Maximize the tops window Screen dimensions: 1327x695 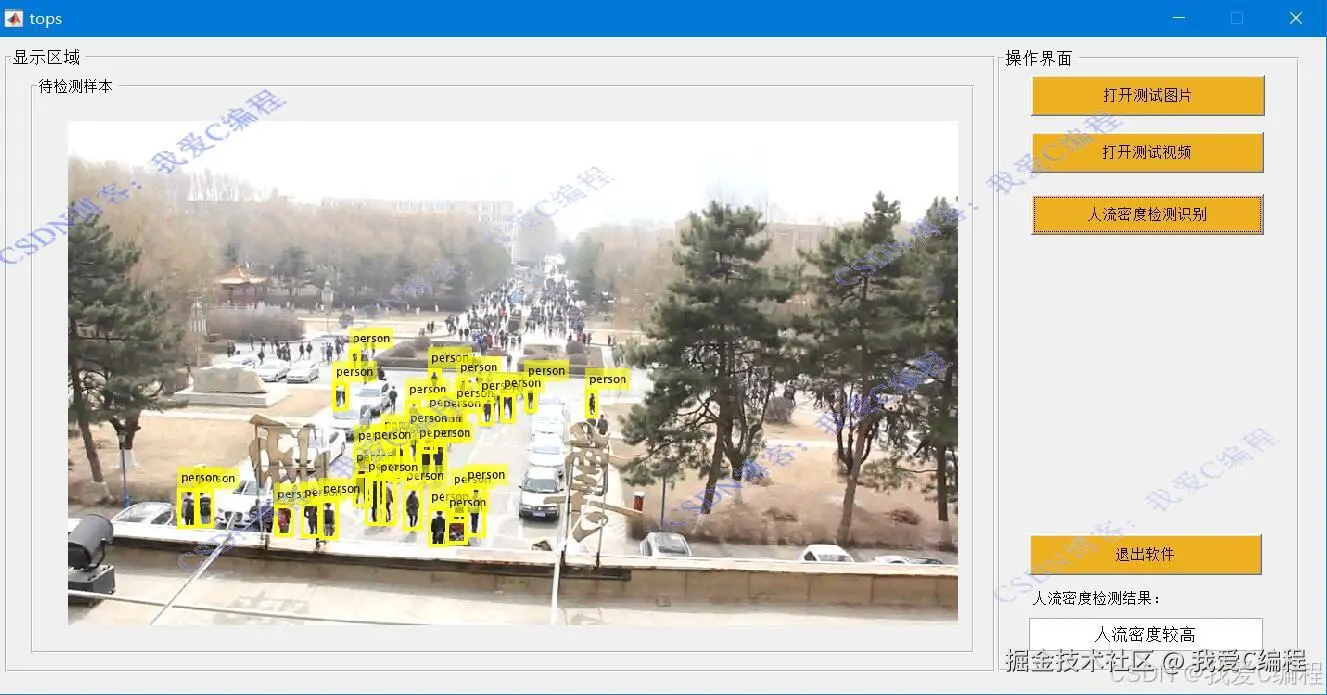[1238, 18]
